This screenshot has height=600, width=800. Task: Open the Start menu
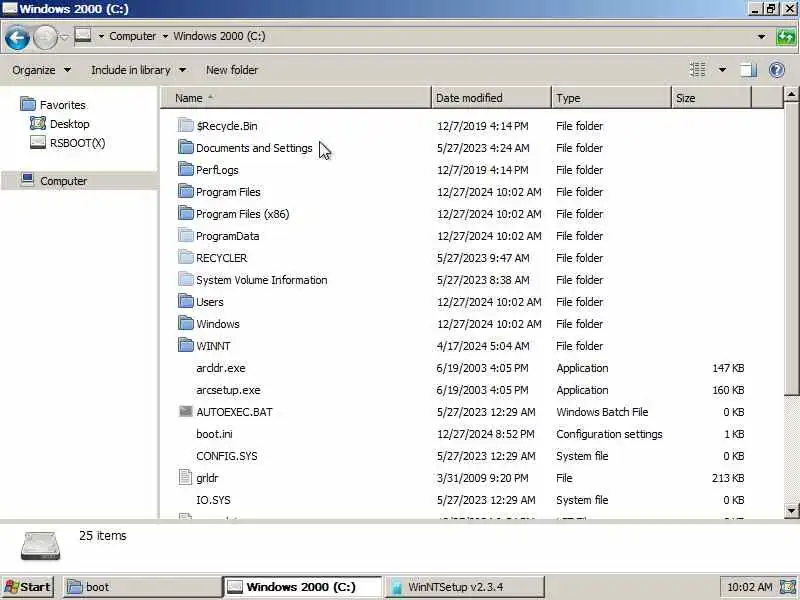(28, 587)
